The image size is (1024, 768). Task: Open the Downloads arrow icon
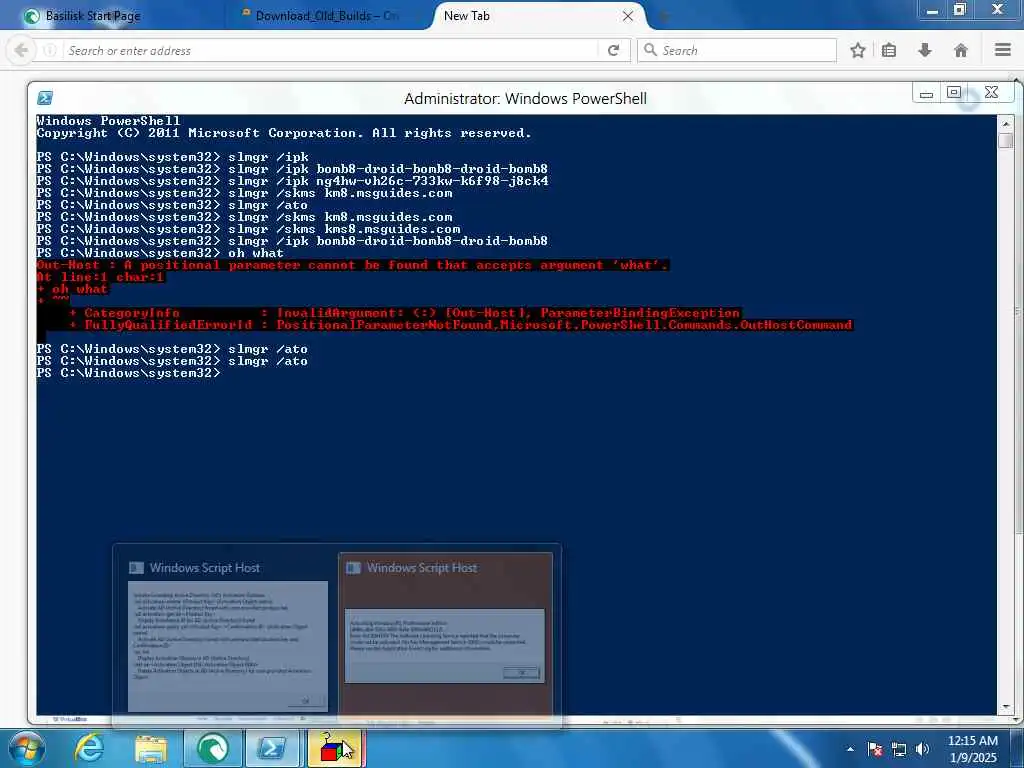click(925, 50)
